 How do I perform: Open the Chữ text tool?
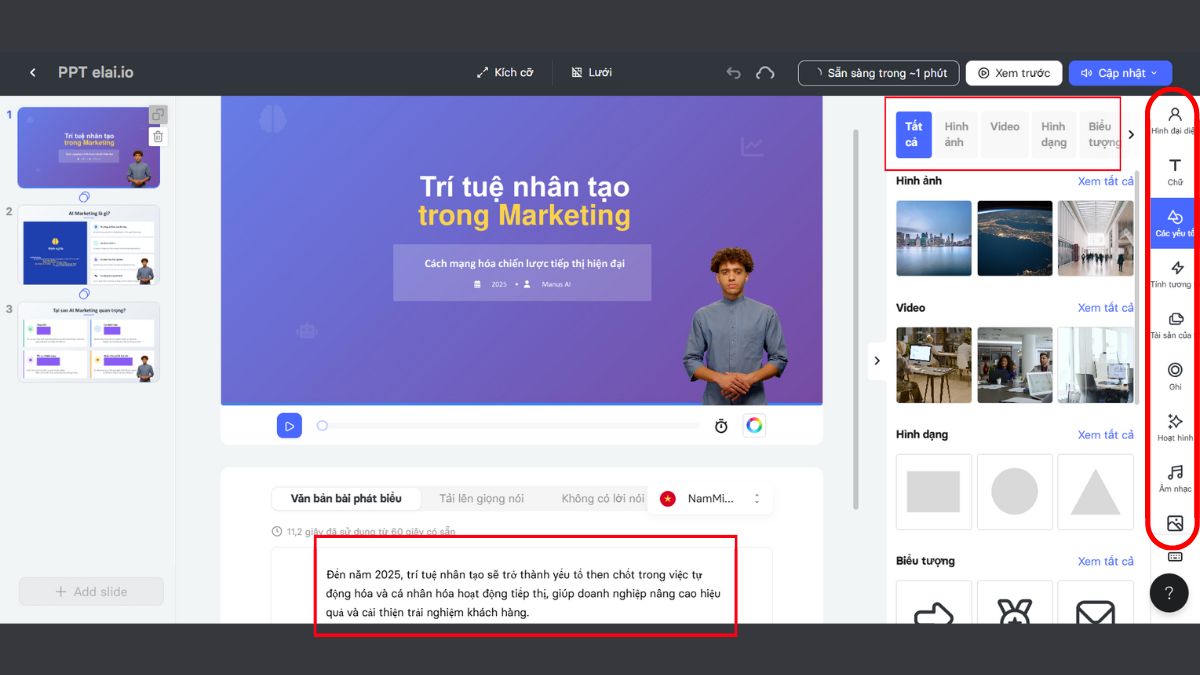coord(1174,171)
